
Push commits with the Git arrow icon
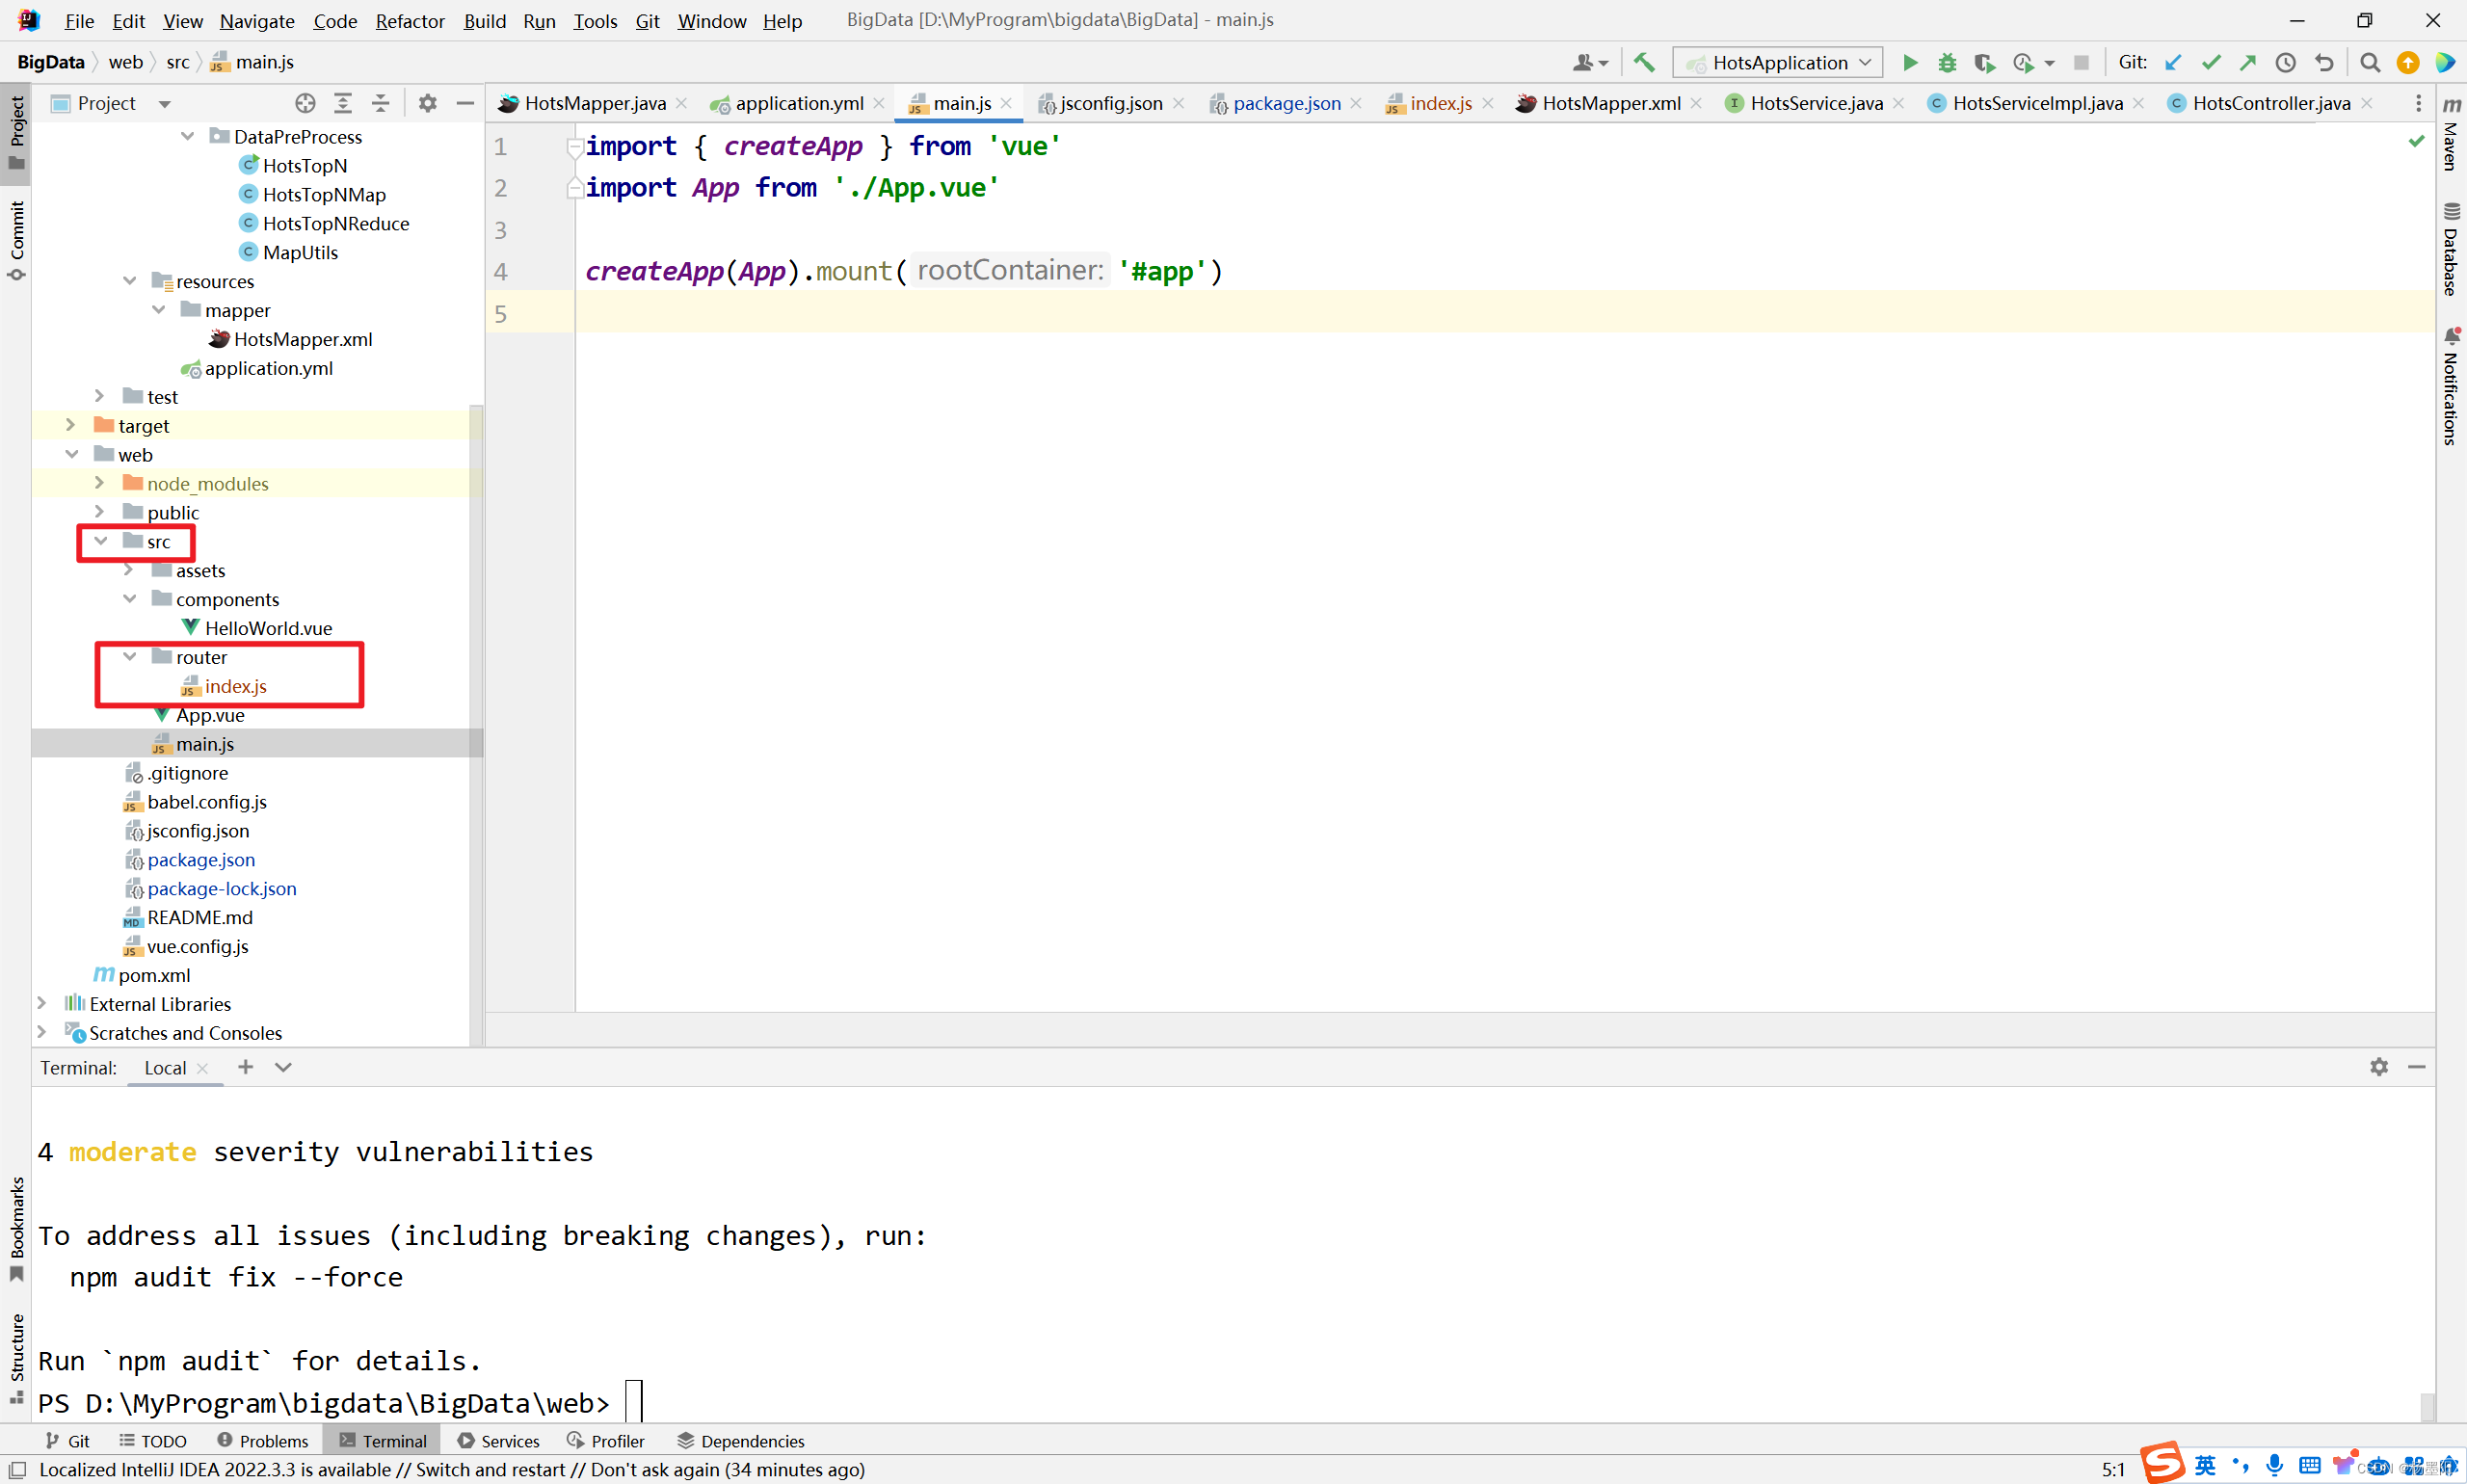2248,62
